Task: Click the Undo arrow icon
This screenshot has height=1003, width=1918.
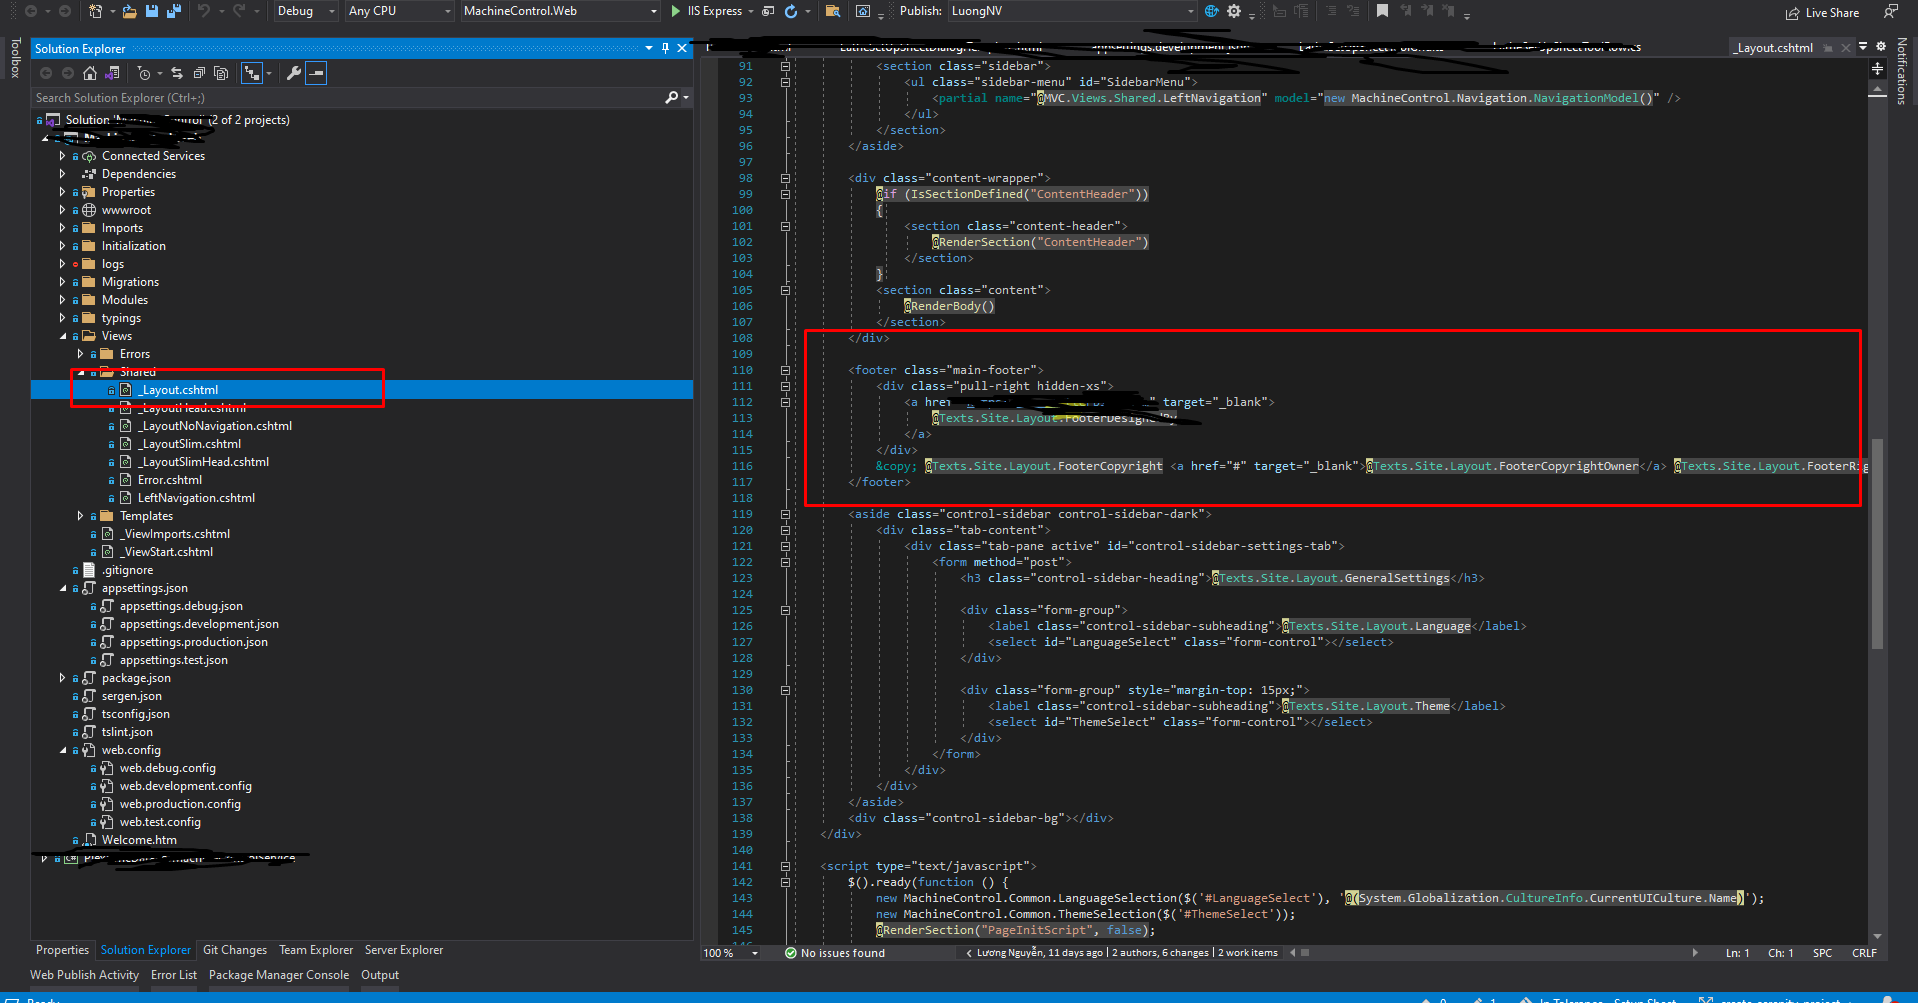Action: point(204,11)
